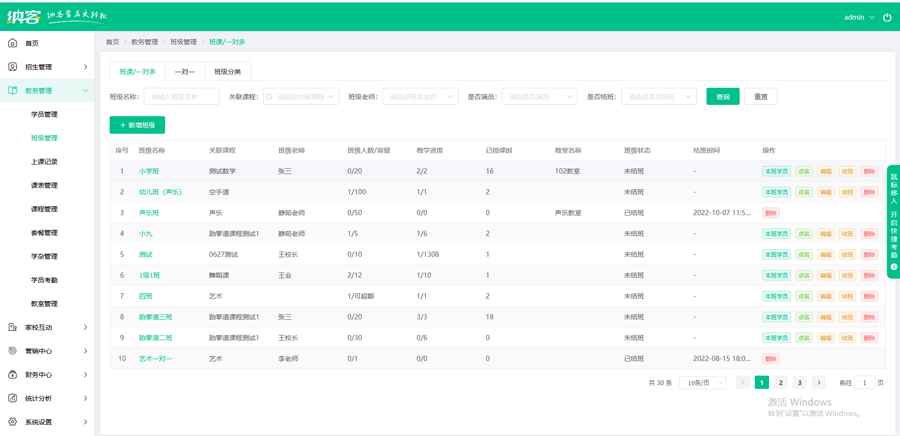Click the previous page arrow in pagination
Image resolution: width=900 pixels, height=436 pixels.
(x=743, y=383)
